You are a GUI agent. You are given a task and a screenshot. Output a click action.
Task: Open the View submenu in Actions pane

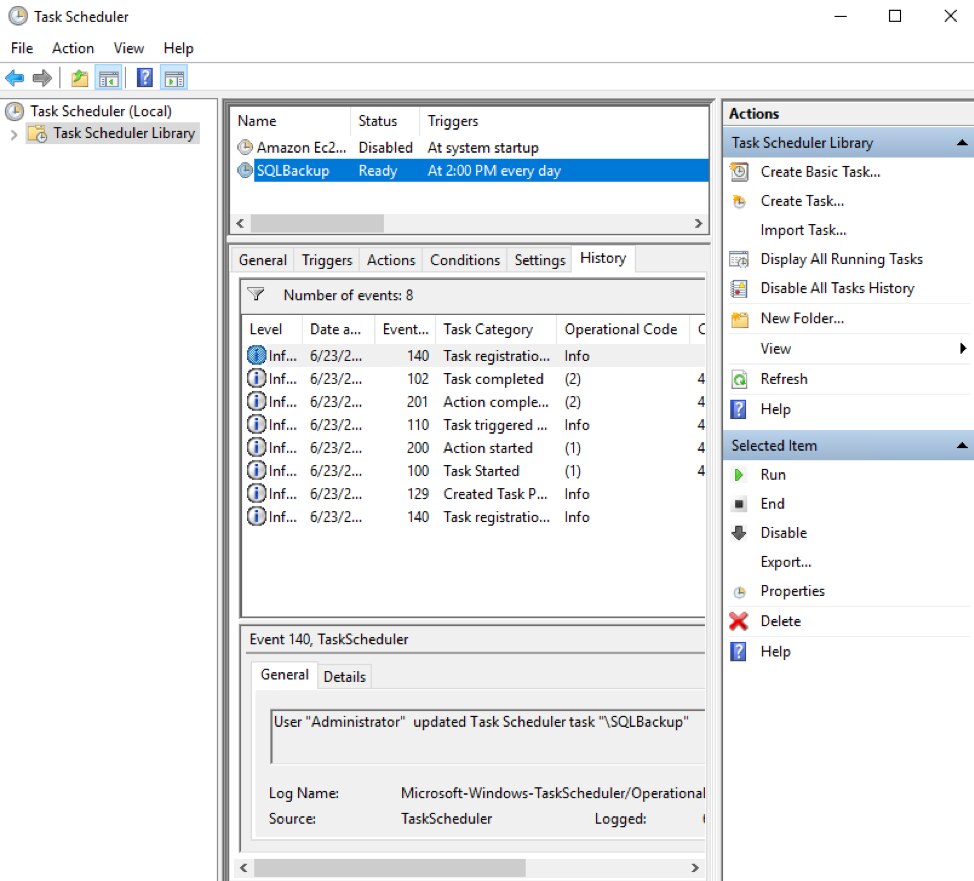tap(775, 348)
